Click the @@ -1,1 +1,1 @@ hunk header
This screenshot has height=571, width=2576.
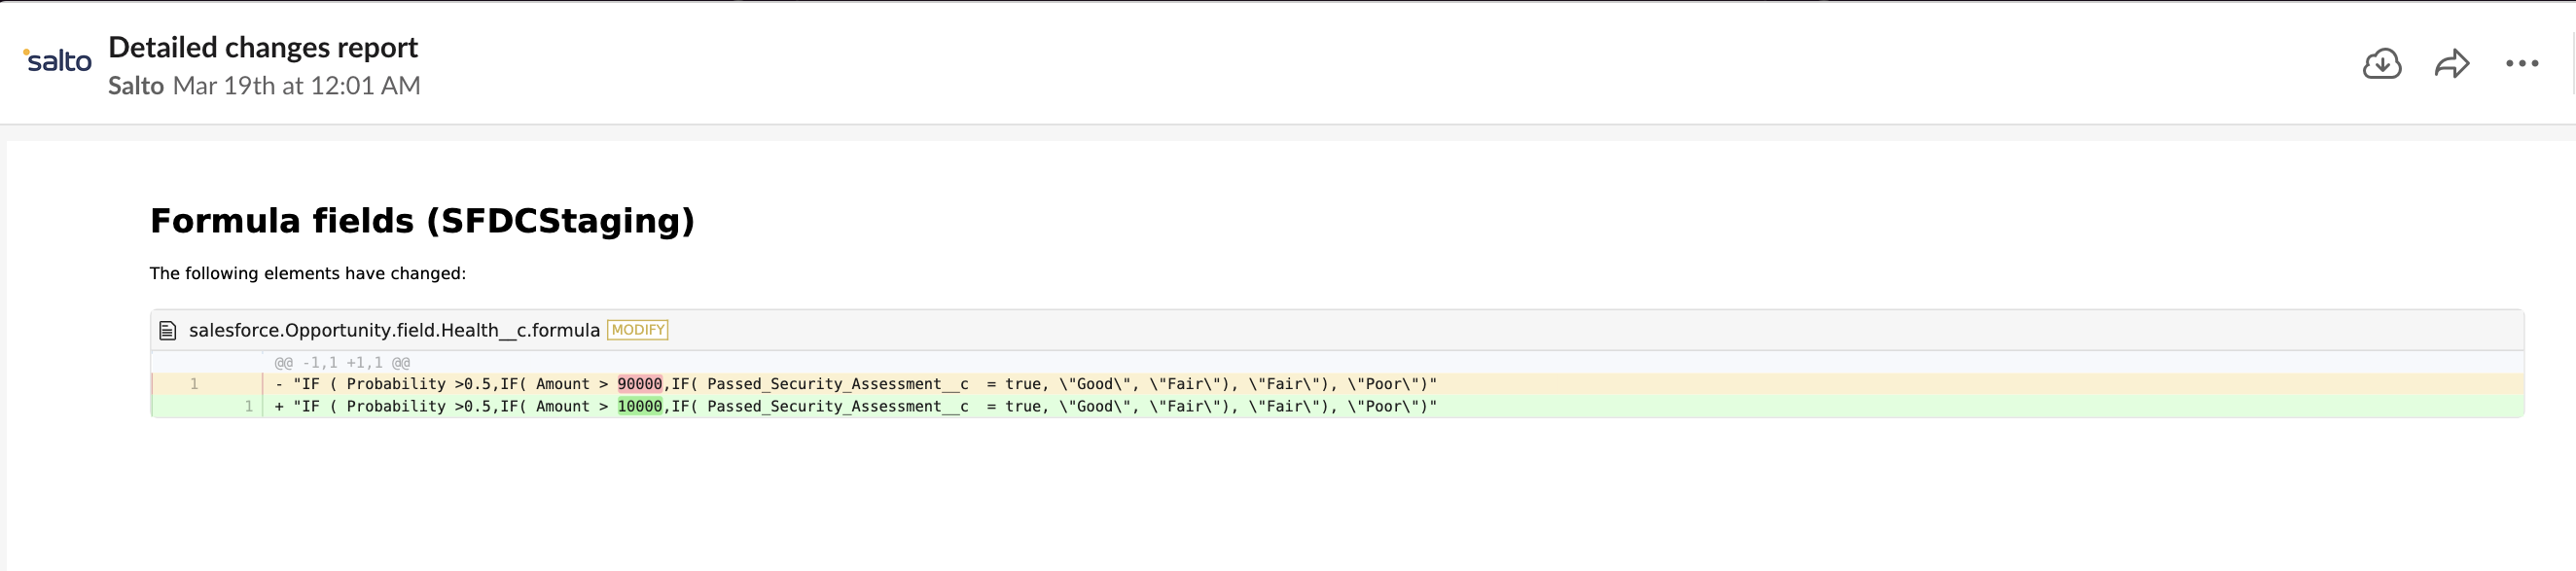pyautogui.click(x=342, y=363)
